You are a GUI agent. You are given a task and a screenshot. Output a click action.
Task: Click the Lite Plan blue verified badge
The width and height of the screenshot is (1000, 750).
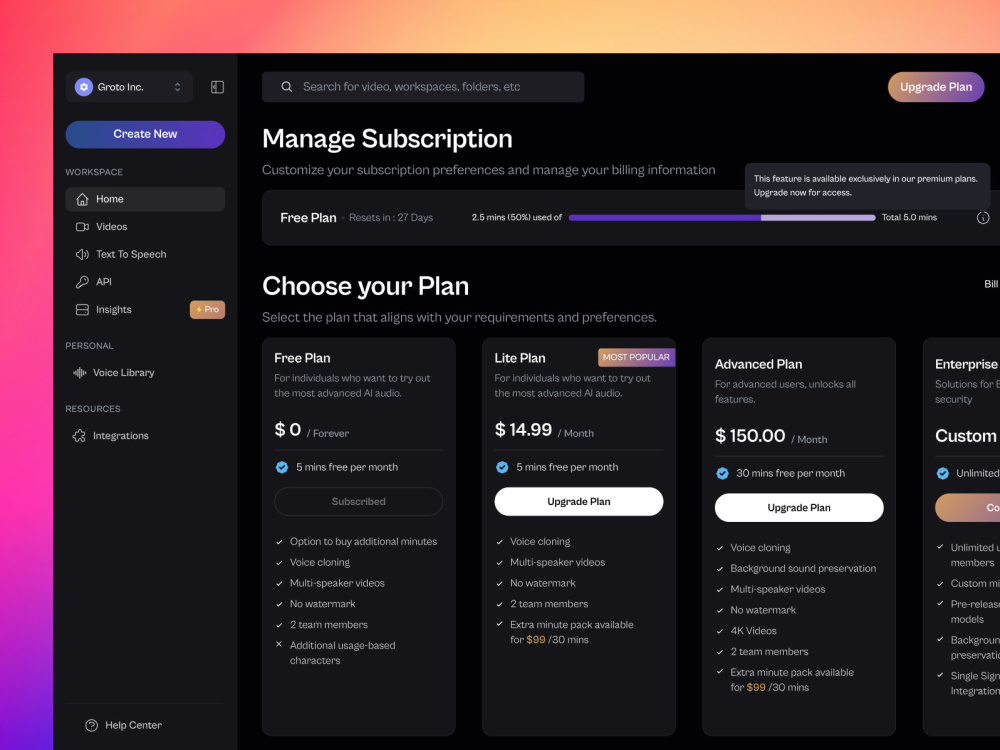pyautogui.click(x=502, y=467)
